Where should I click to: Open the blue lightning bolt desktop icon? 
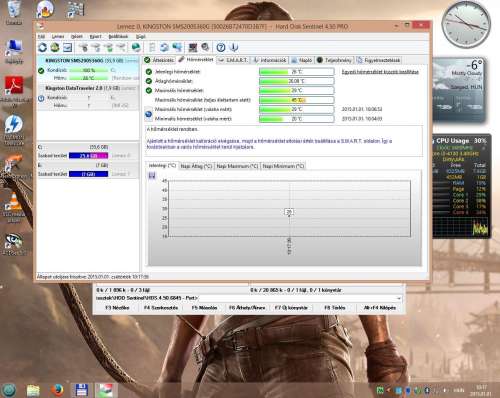(14, 130)
